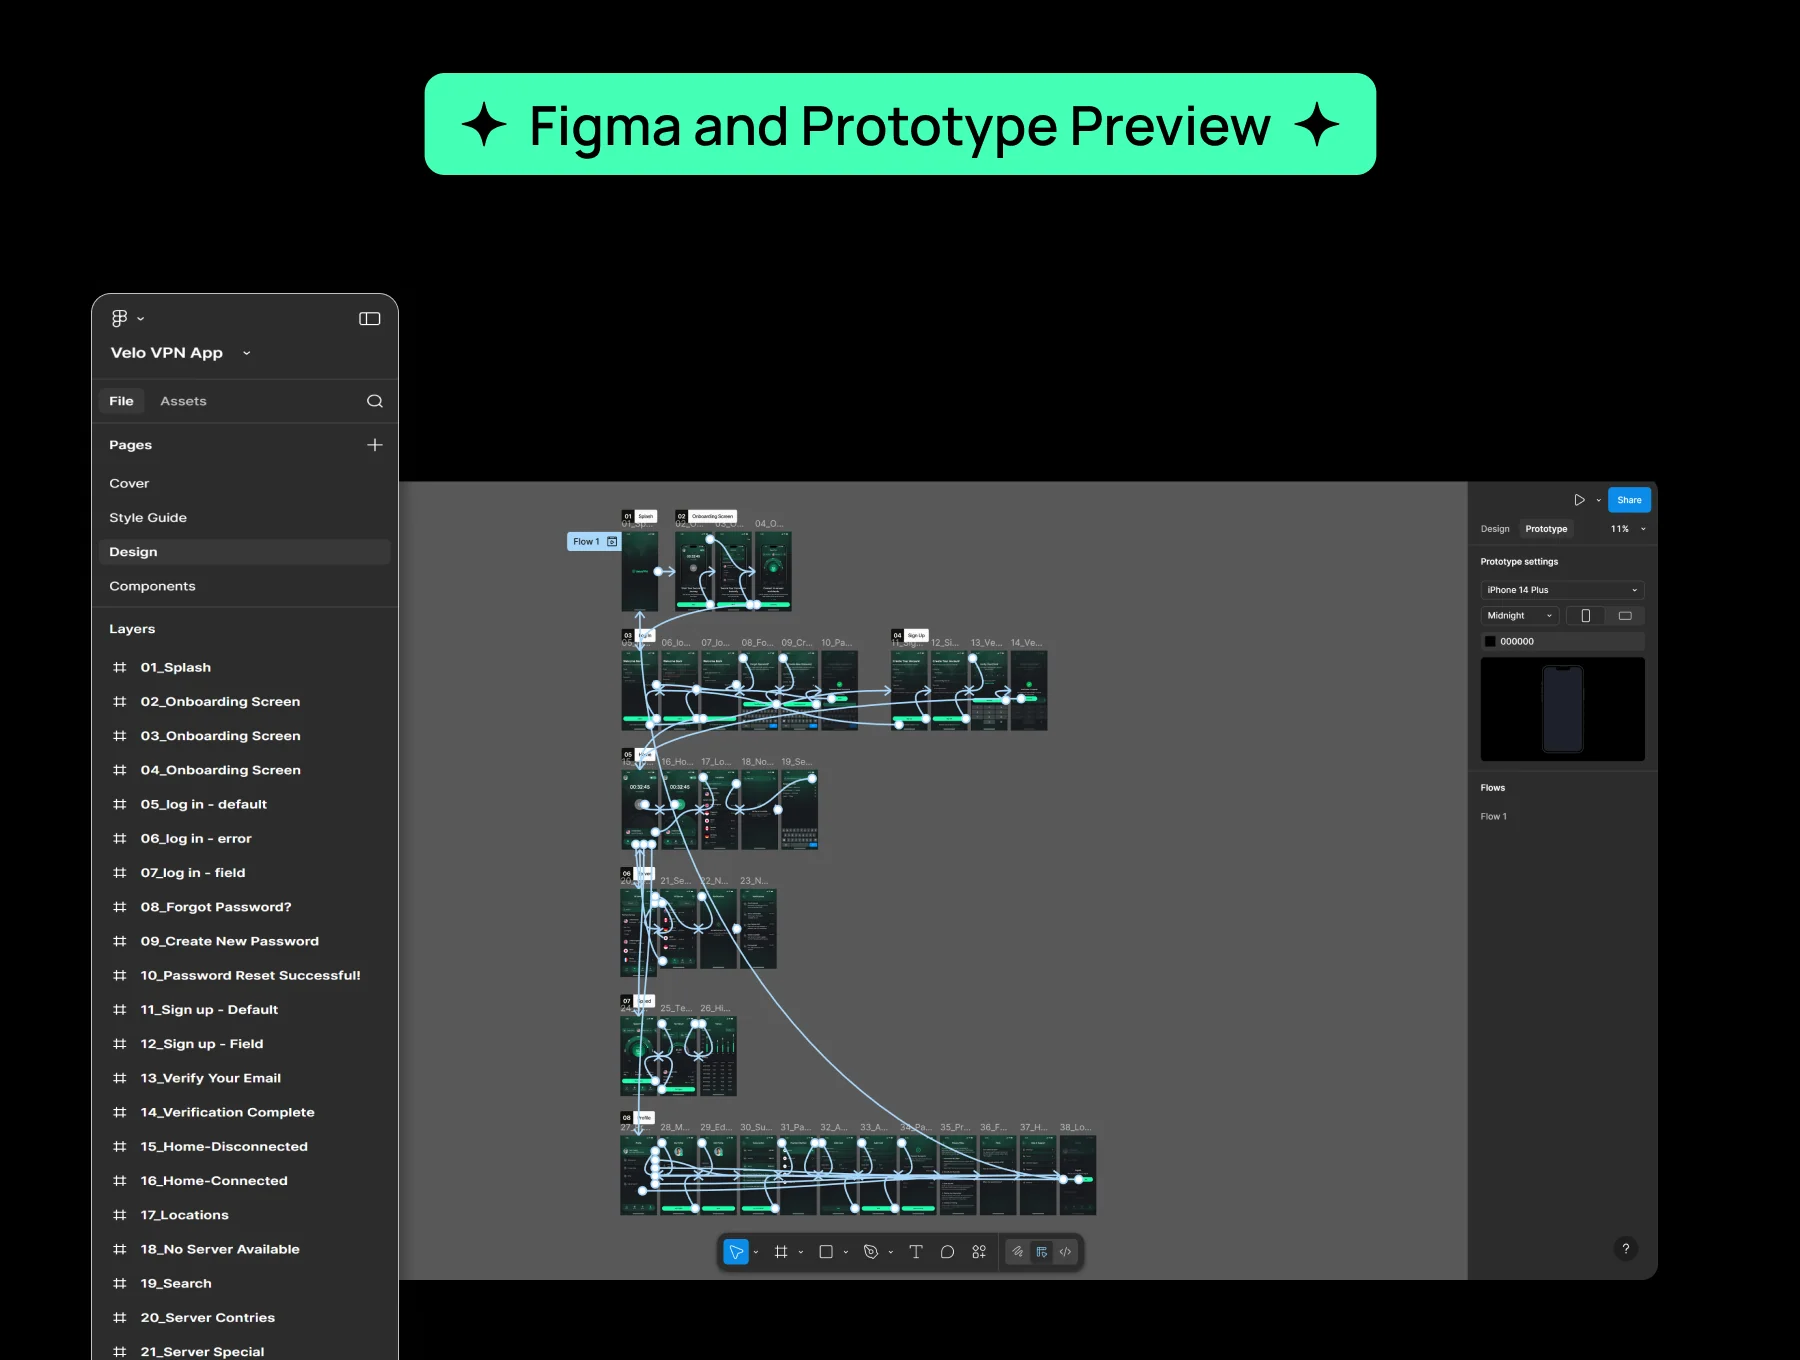The height and width of the screenshot is (1360, 1800).
Task: Expand the shape tool options chevron
Action: 846,1252
